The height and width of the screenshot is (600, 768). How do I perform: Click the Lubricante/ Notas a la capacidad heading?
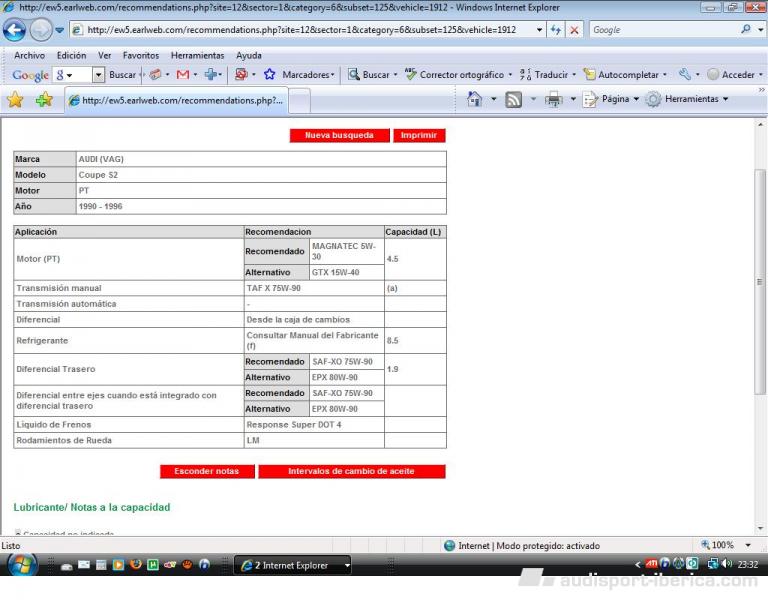coord(92,507)
